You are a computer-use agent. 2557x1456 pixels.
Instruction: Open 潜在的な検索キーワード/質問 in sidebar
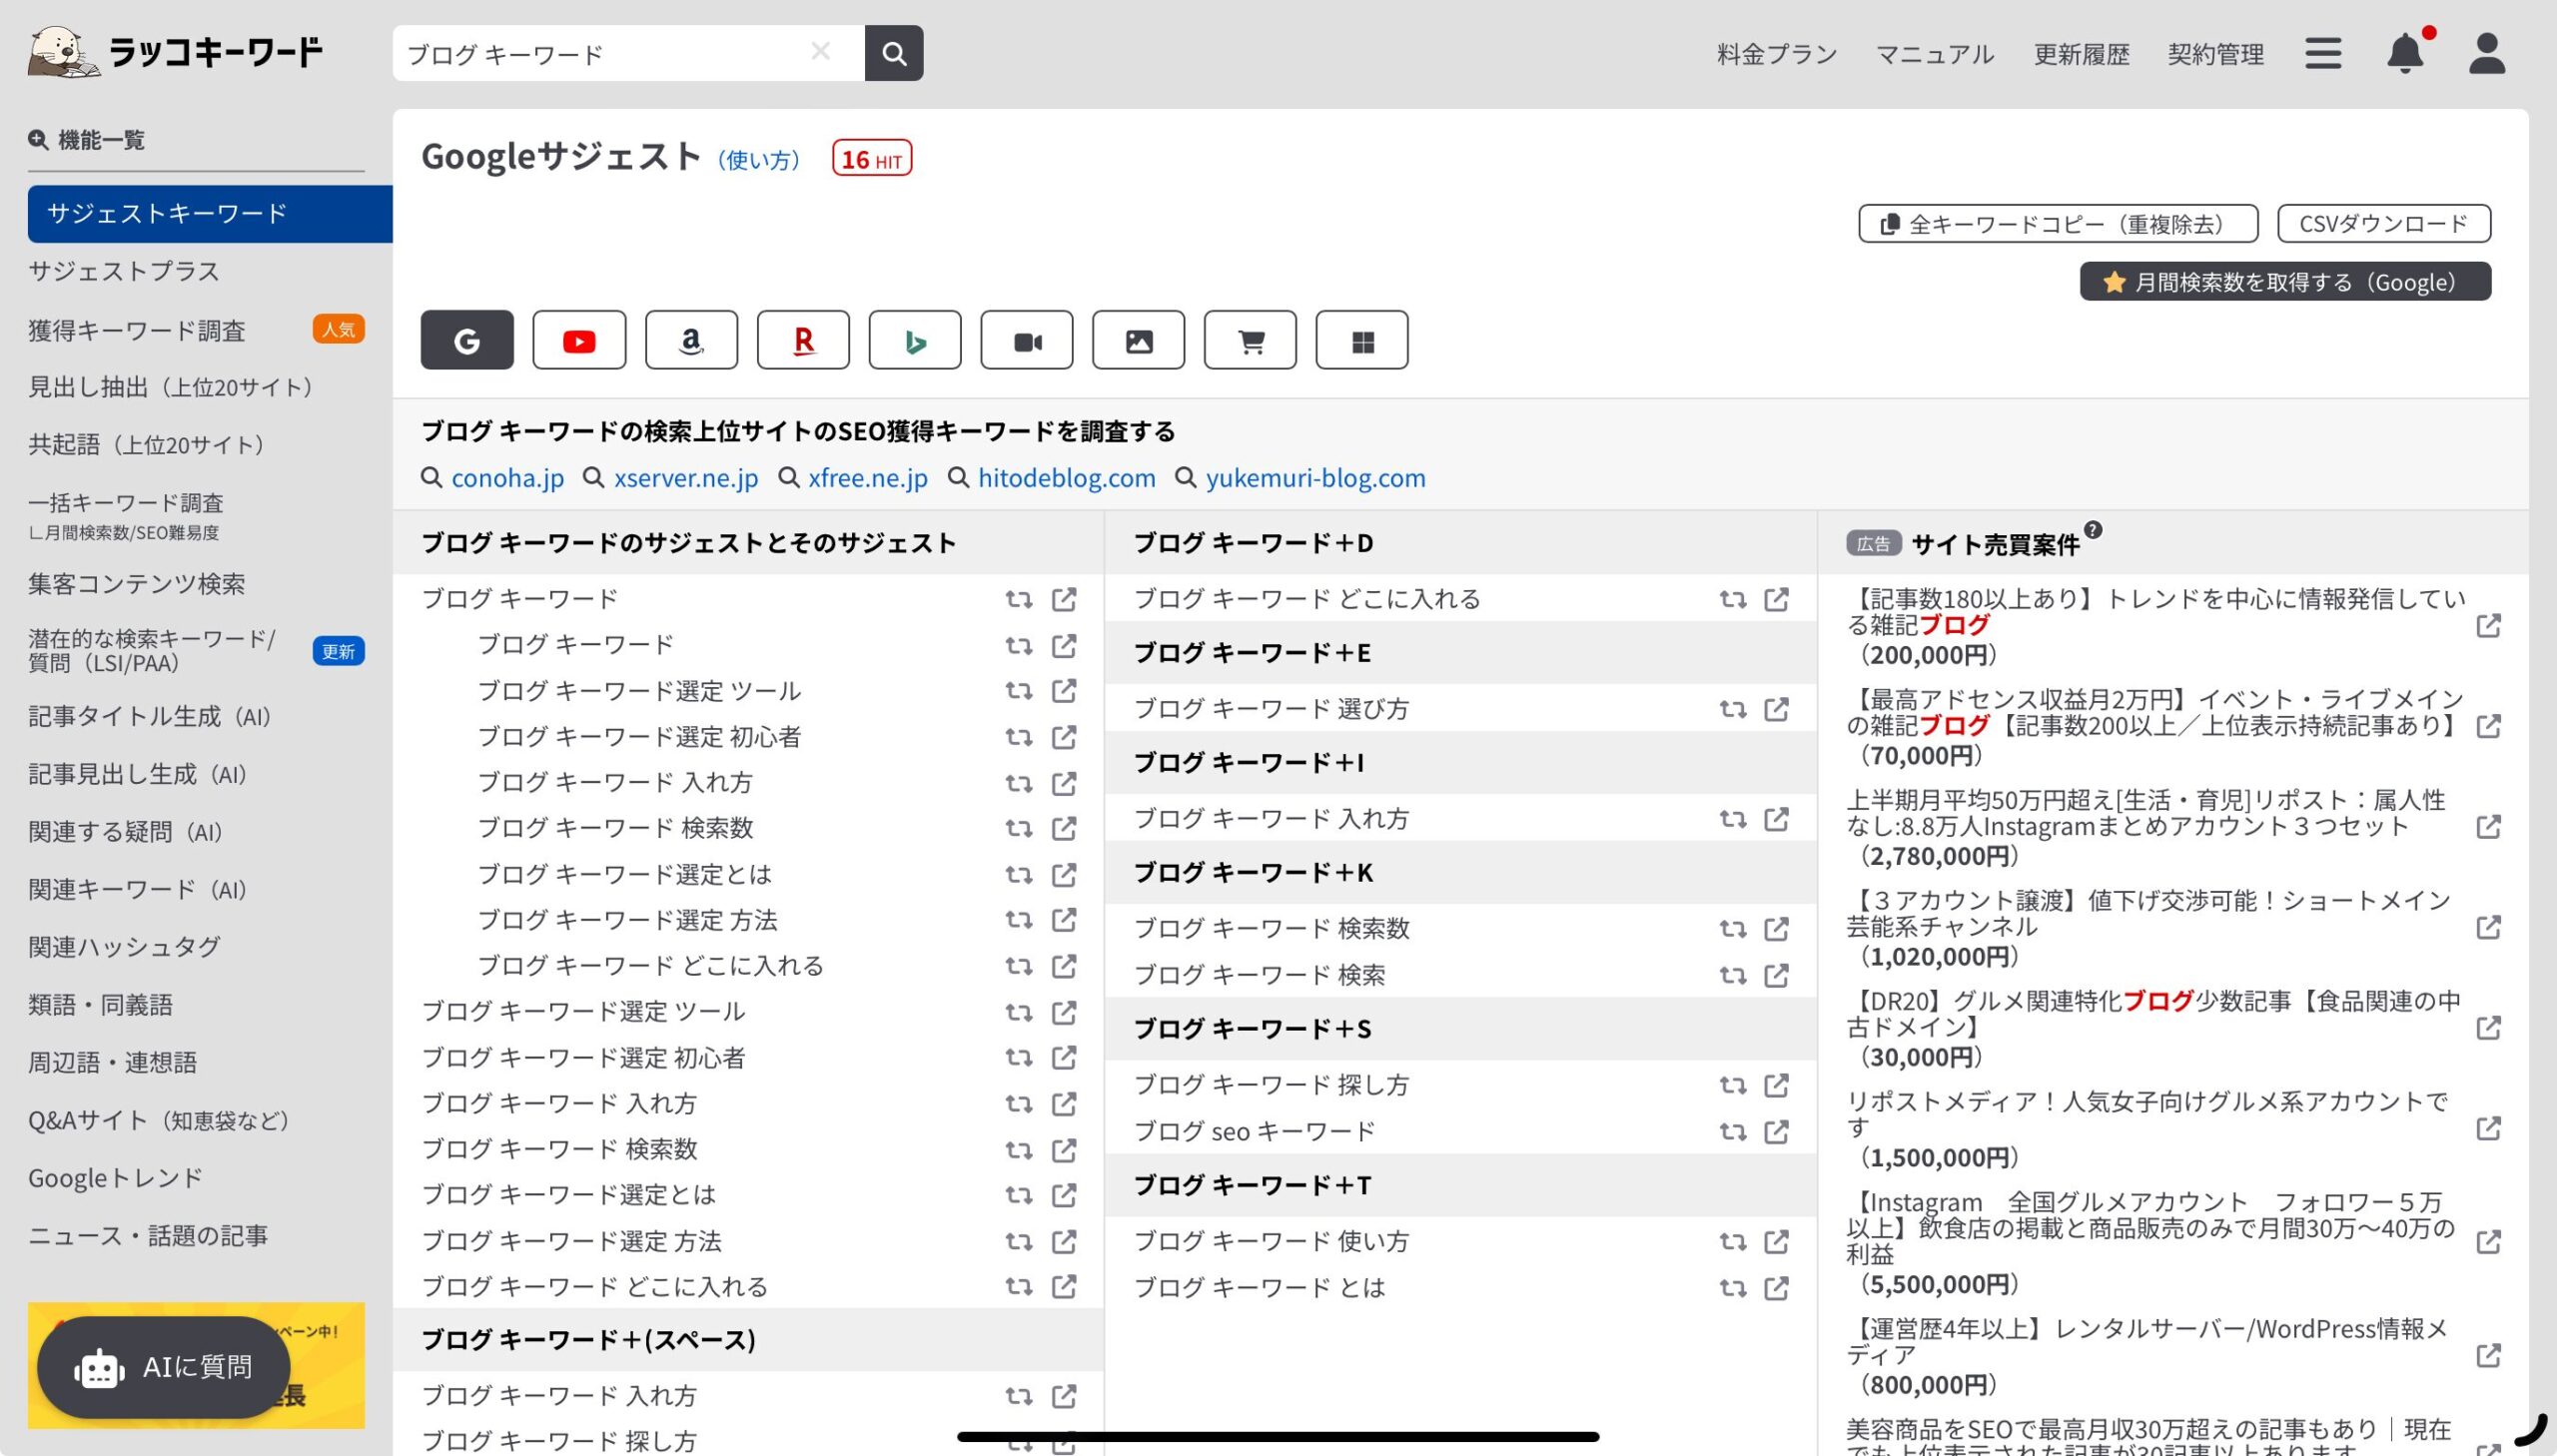pos(152,650)
